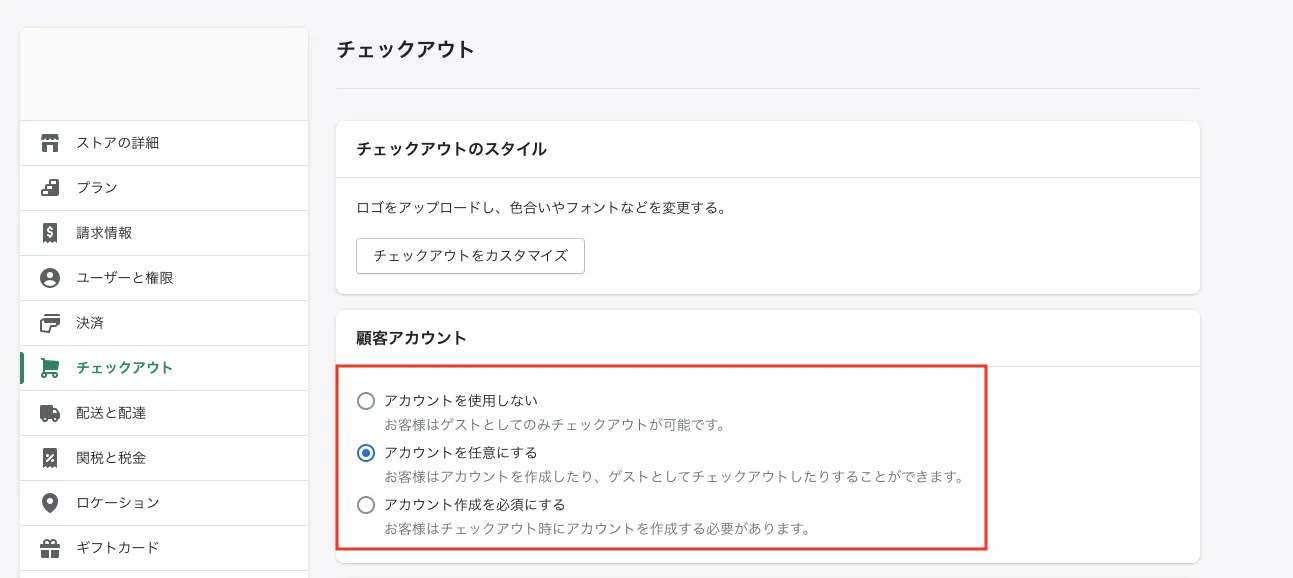Click the taxes icon beside 関税と税金

(x=50, y=458)
